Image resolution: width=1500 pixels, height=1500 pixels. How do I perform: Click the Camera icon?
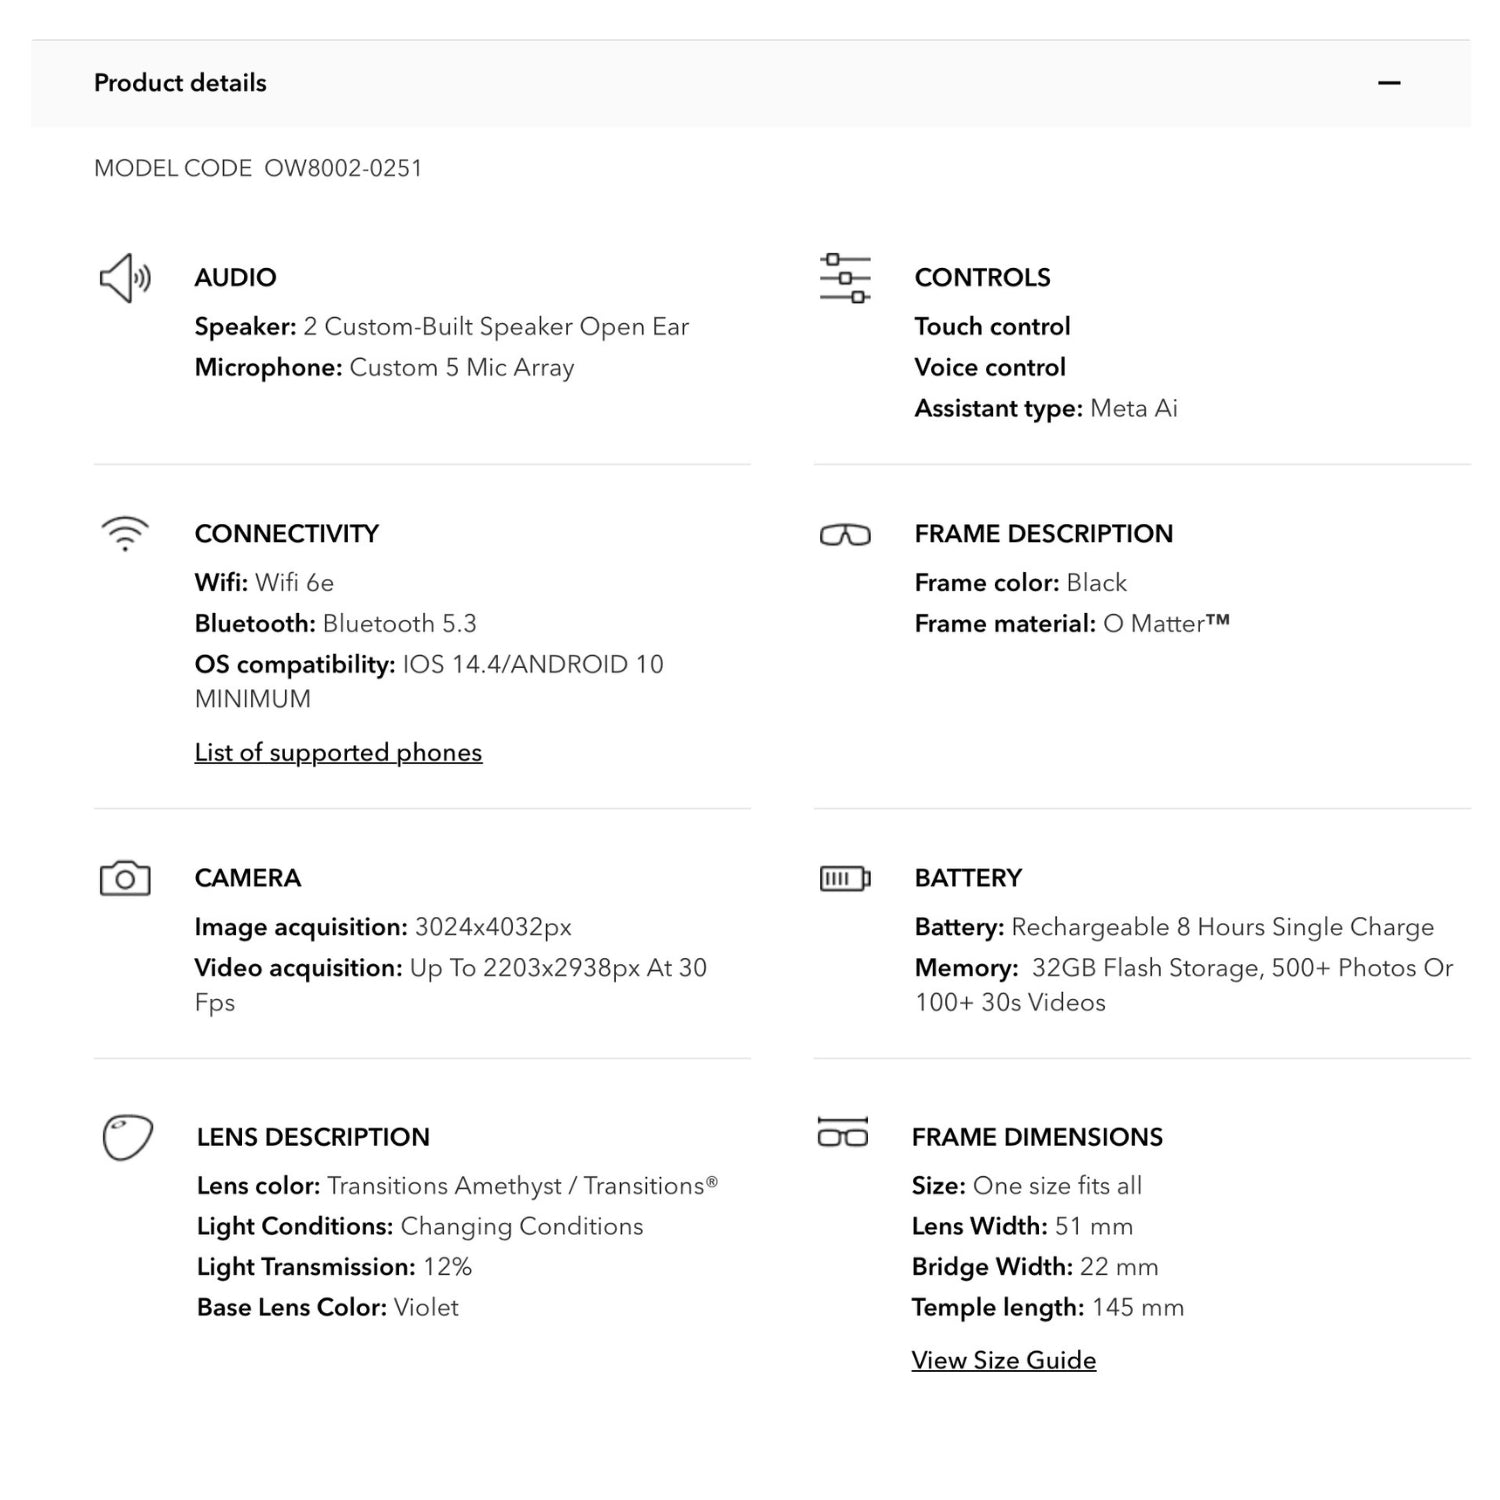pos(125,878)
